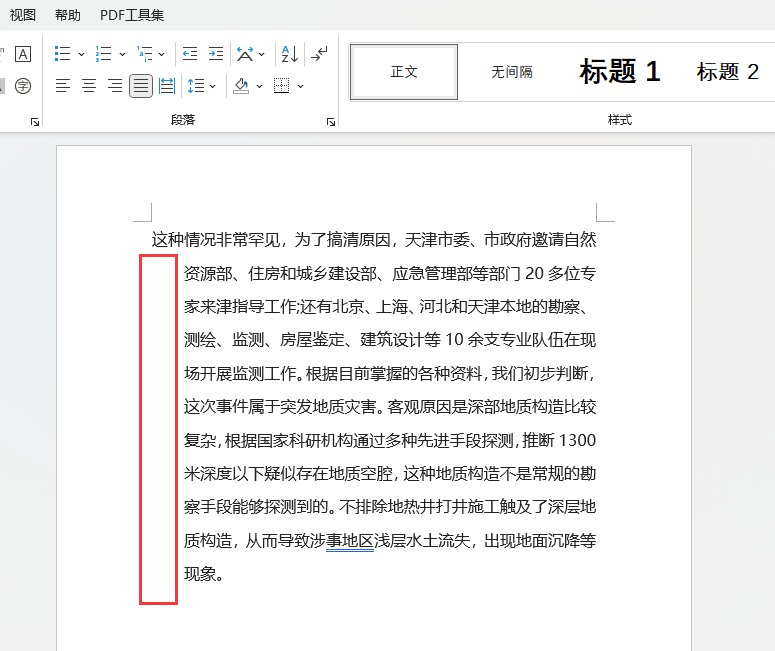The image size is (775, 651).
Task: Toggle justified alignment button
Action: (141, 86)
